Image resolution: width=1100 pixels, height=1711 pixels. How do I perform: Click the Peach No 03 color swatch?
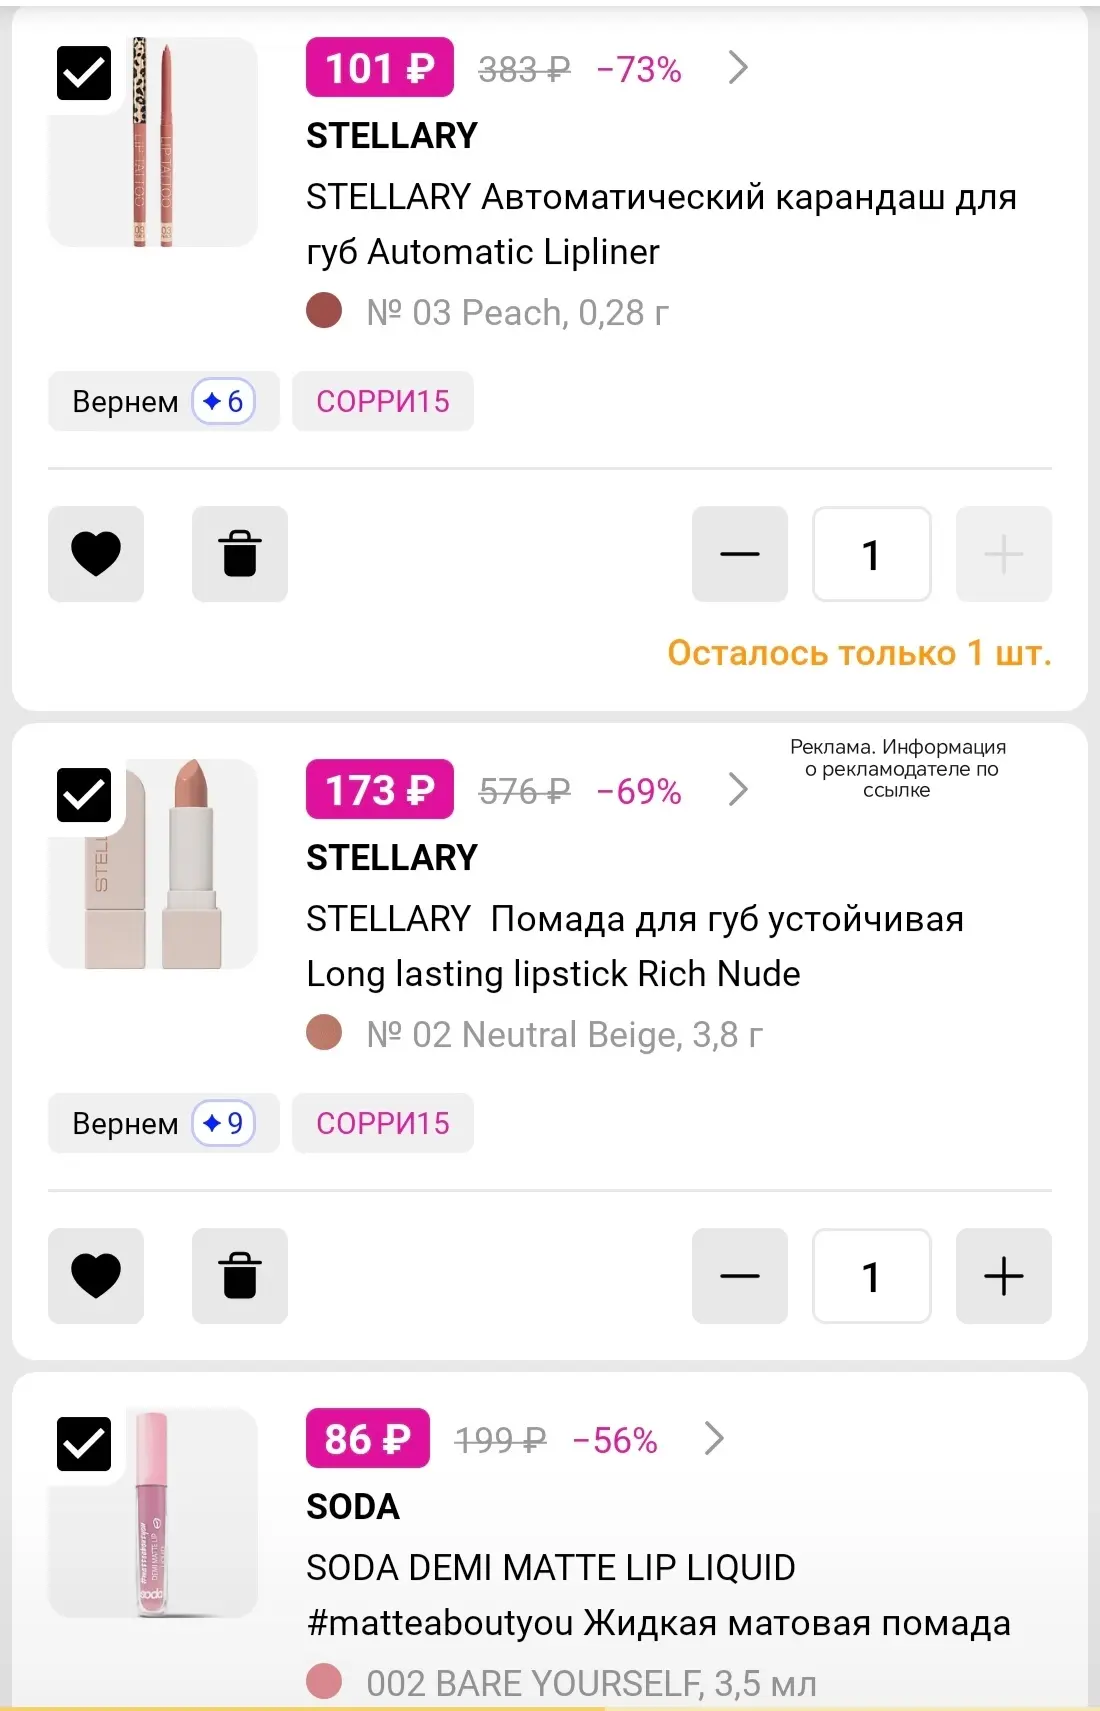[x=324, y=311]
